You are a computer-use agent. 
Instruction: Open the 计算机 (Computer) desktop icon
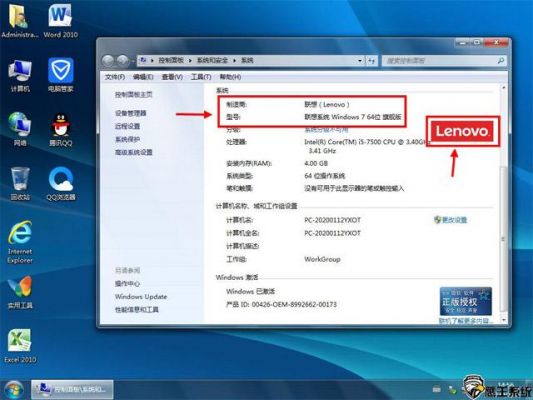click(x=20, y=75)
